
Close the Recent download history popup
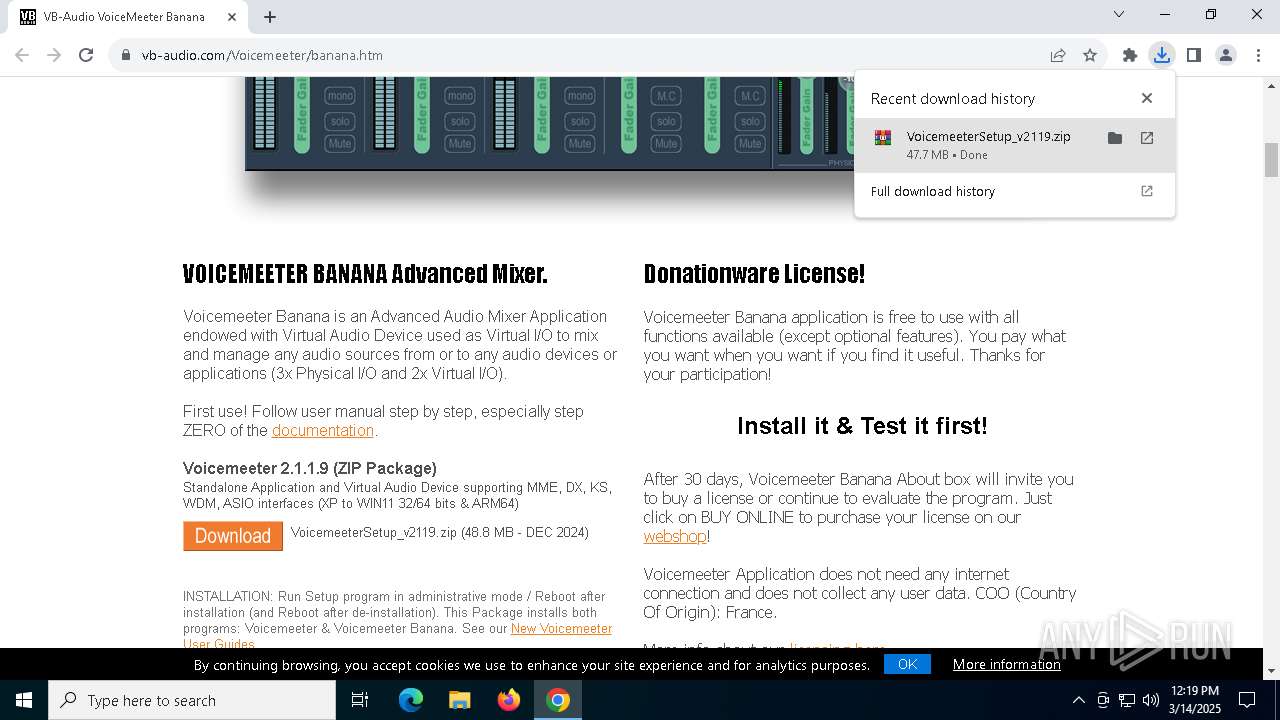1147,98
